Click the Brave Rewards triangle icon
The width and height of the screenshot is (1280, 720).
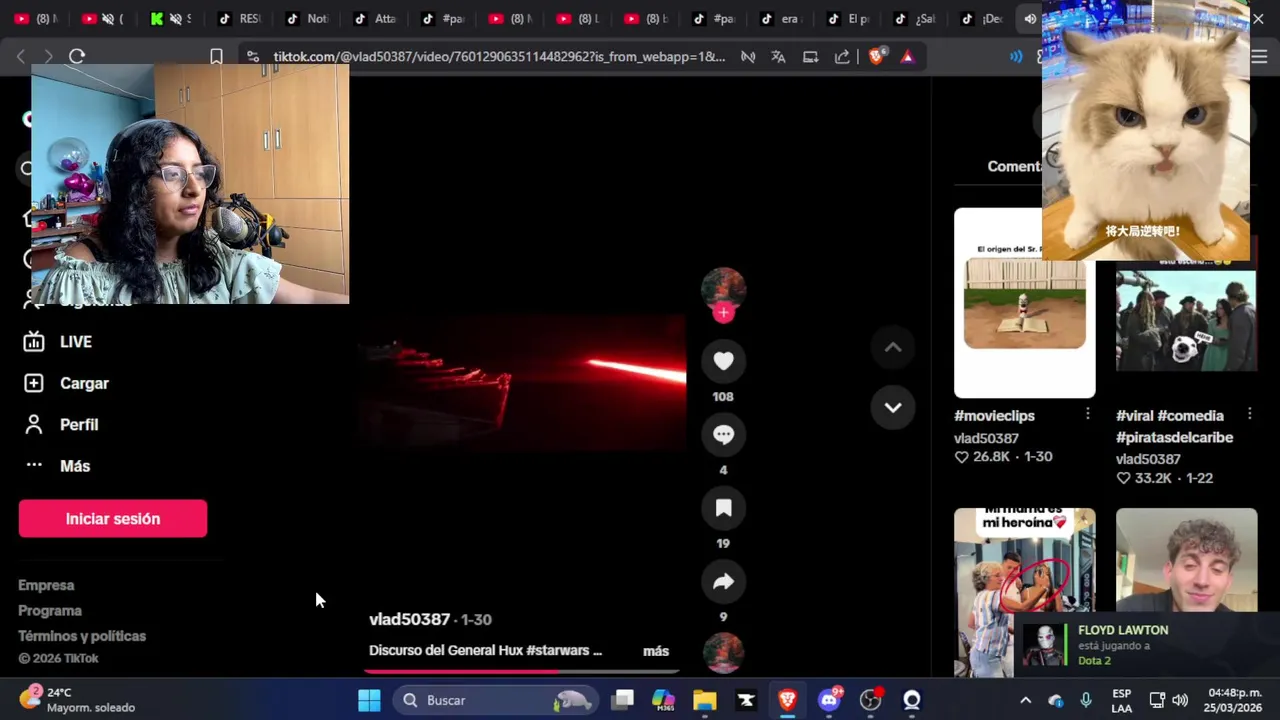pos(907,57)
